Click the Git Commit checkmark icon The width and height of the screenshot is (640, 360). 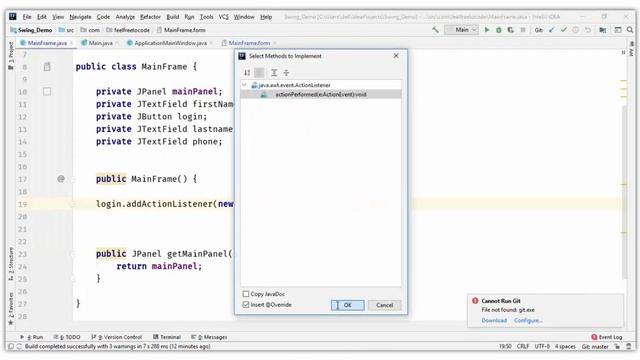click(564, 30)
